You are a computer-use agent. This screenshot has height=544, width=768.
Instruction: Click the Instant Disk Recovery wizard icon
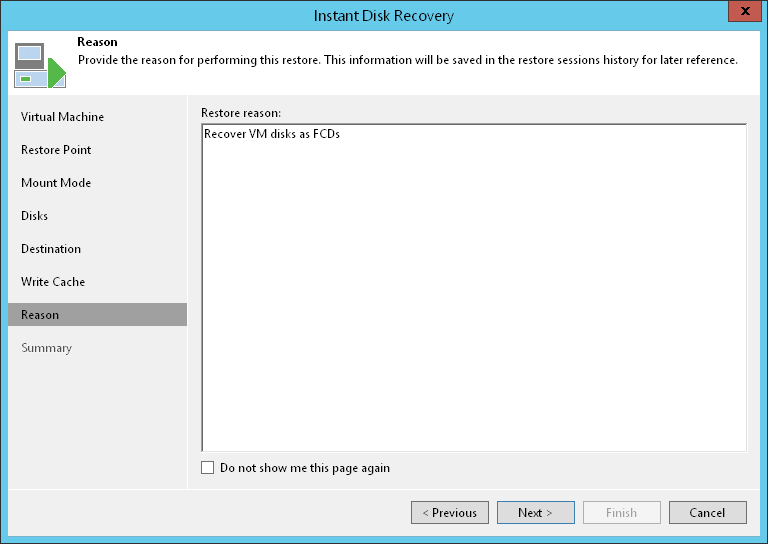(39, 64)
